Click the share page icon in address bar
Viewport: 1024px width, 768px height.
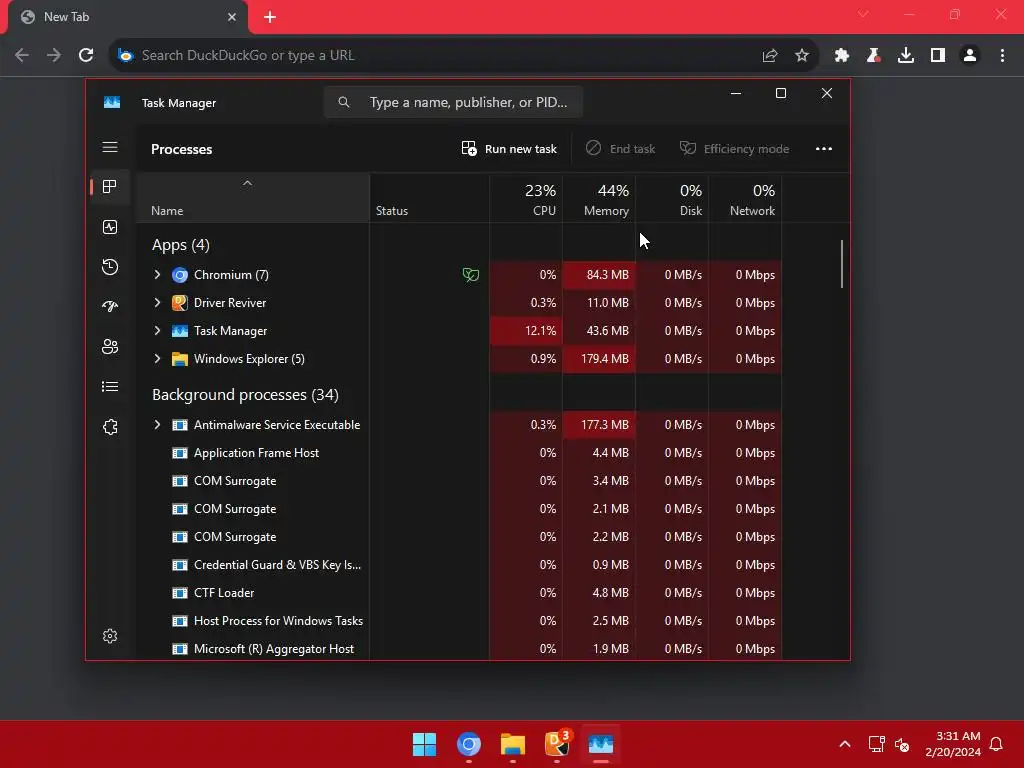(x=770, y=56)
